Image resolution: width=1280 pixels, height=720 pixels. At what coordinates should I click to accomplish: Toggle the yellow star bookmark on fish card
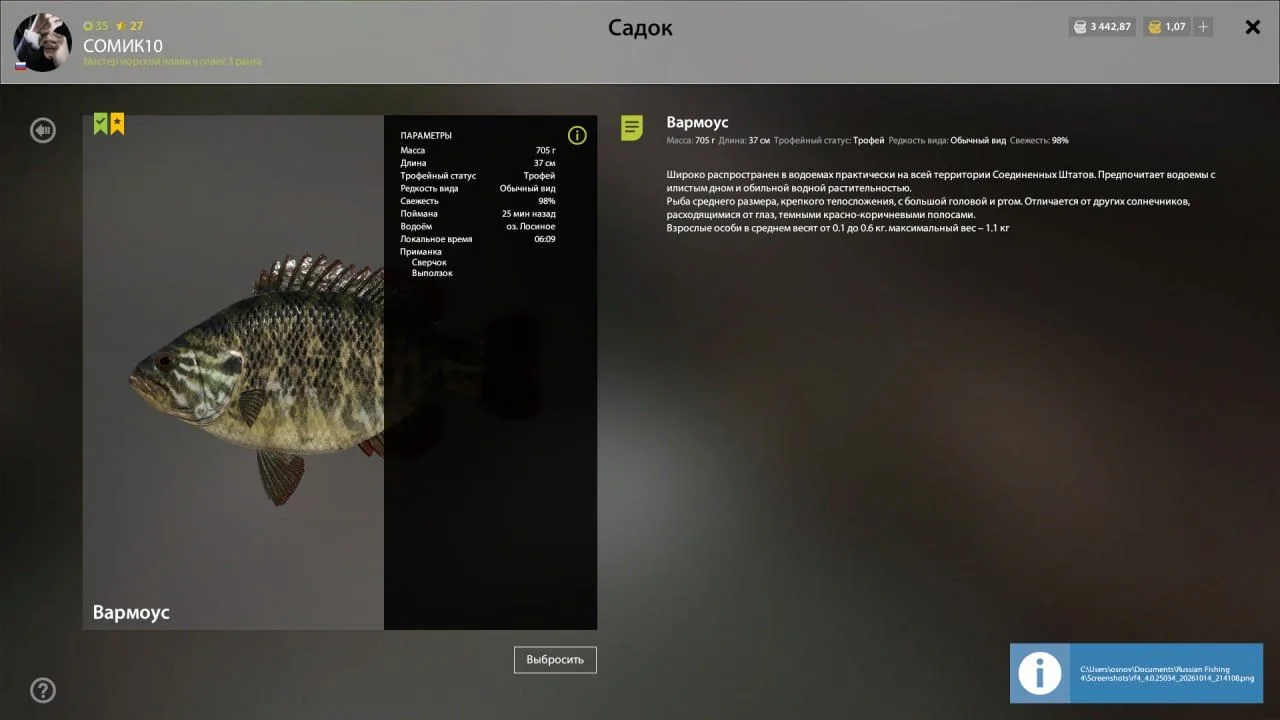[117, 124]
